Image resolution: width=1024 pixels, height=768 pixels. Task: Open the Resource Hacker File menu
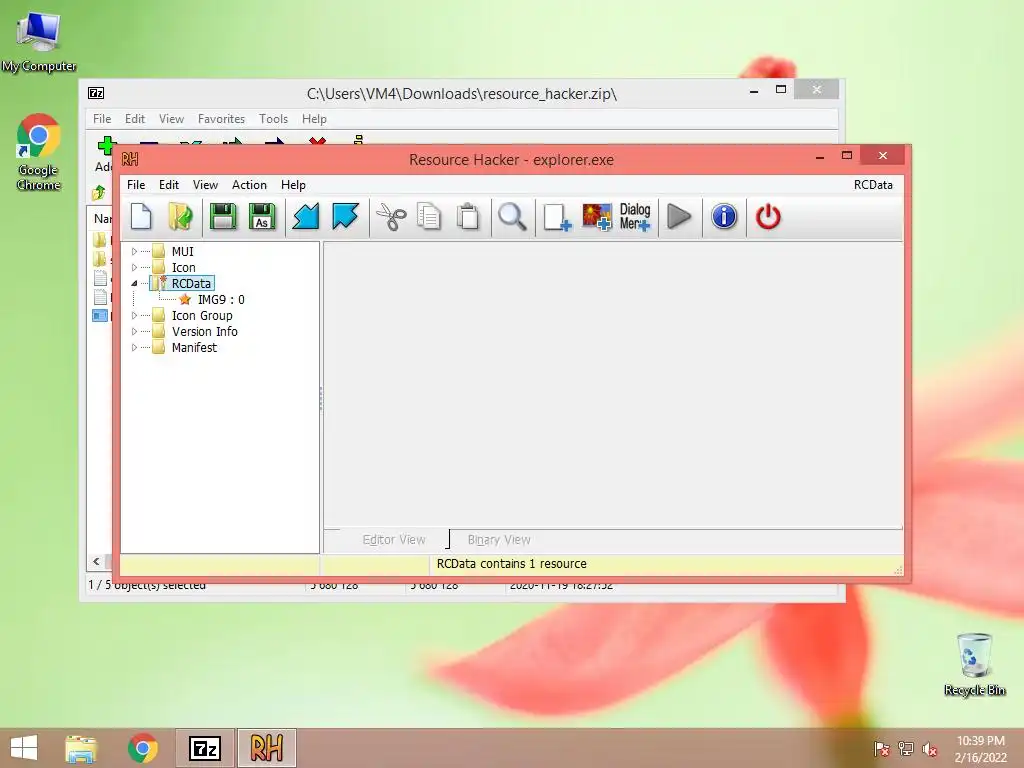(136, 185)
